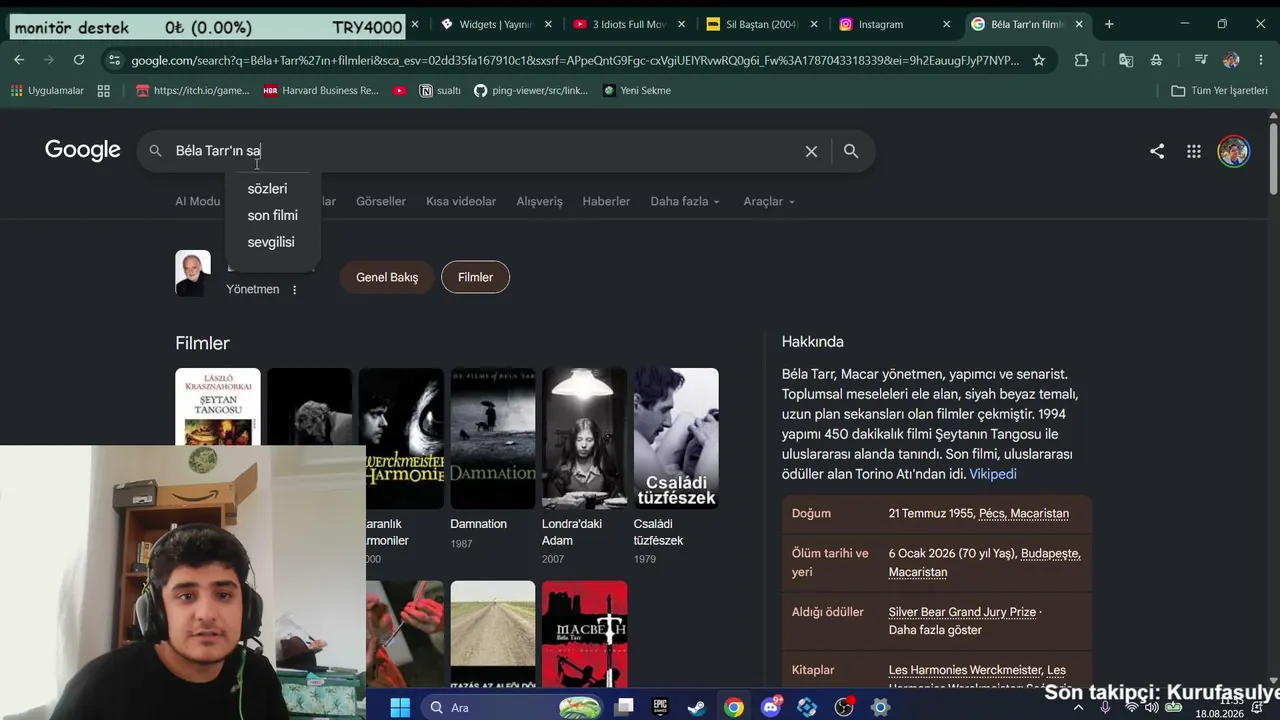Expand the Daha fazla dropdown
This screenshot has height=720, width=1280.
(x=685, y=201)
